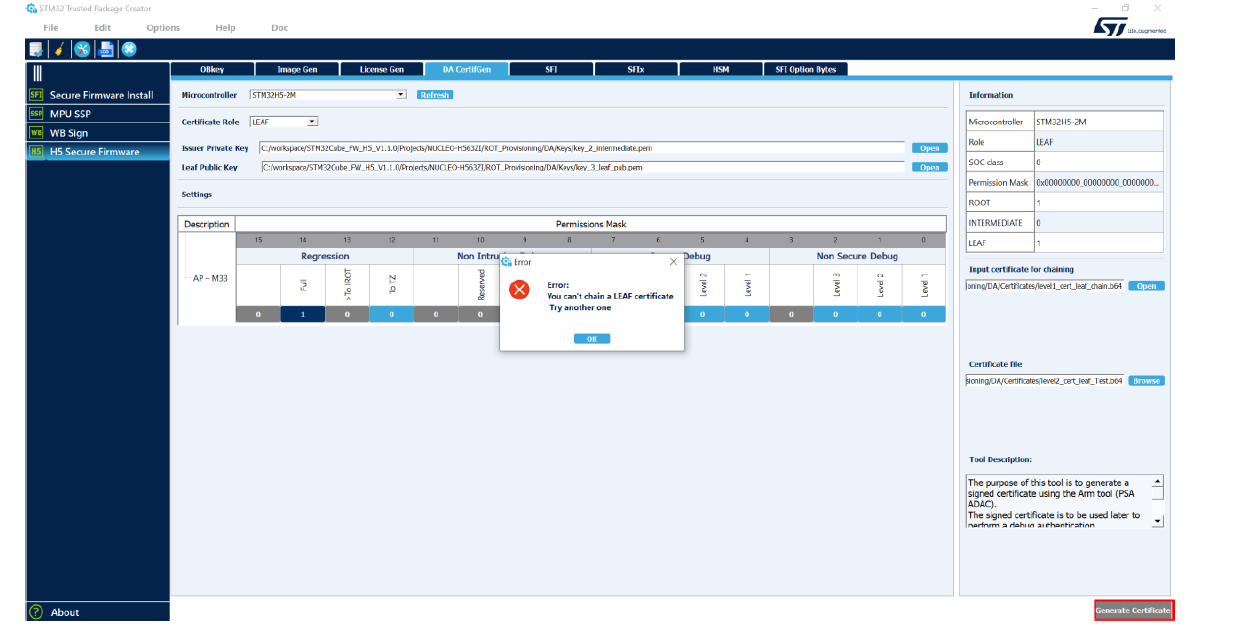1234x627 pixels.
Task: Click the Permissions Mask table header
Action: pyautogui.click(x=590, y=224)
